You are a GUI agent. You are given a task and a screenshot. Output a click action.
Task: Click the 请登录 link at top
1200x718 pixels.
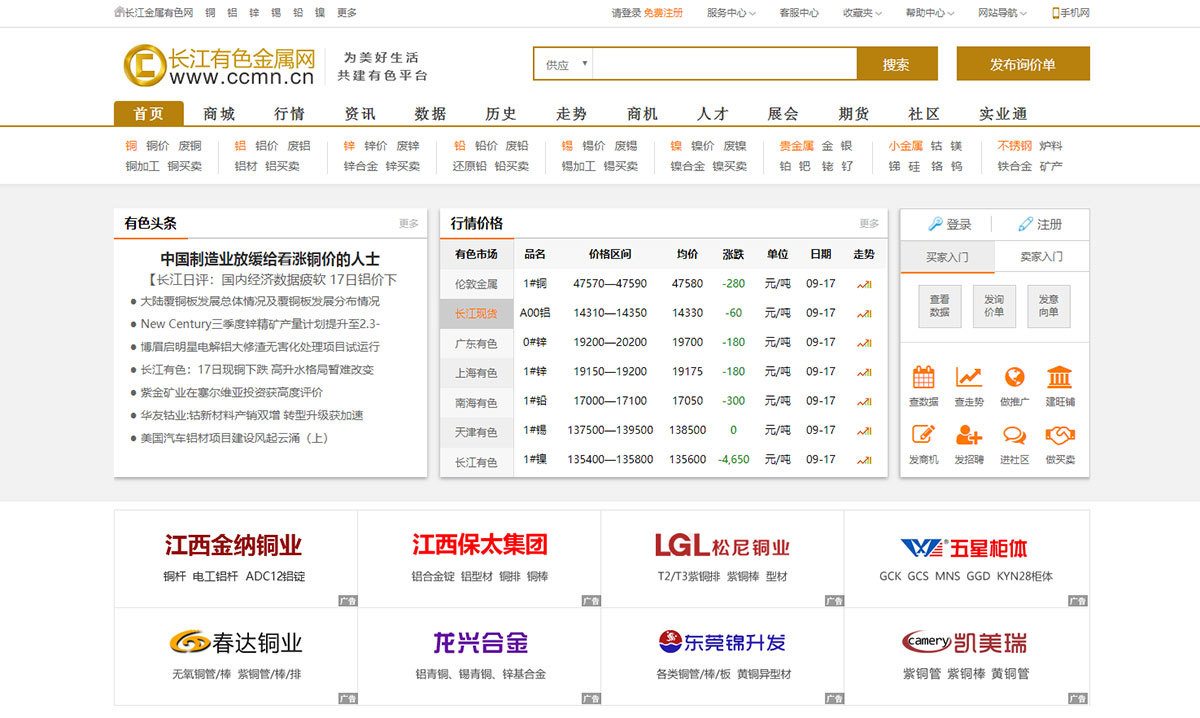626,13
